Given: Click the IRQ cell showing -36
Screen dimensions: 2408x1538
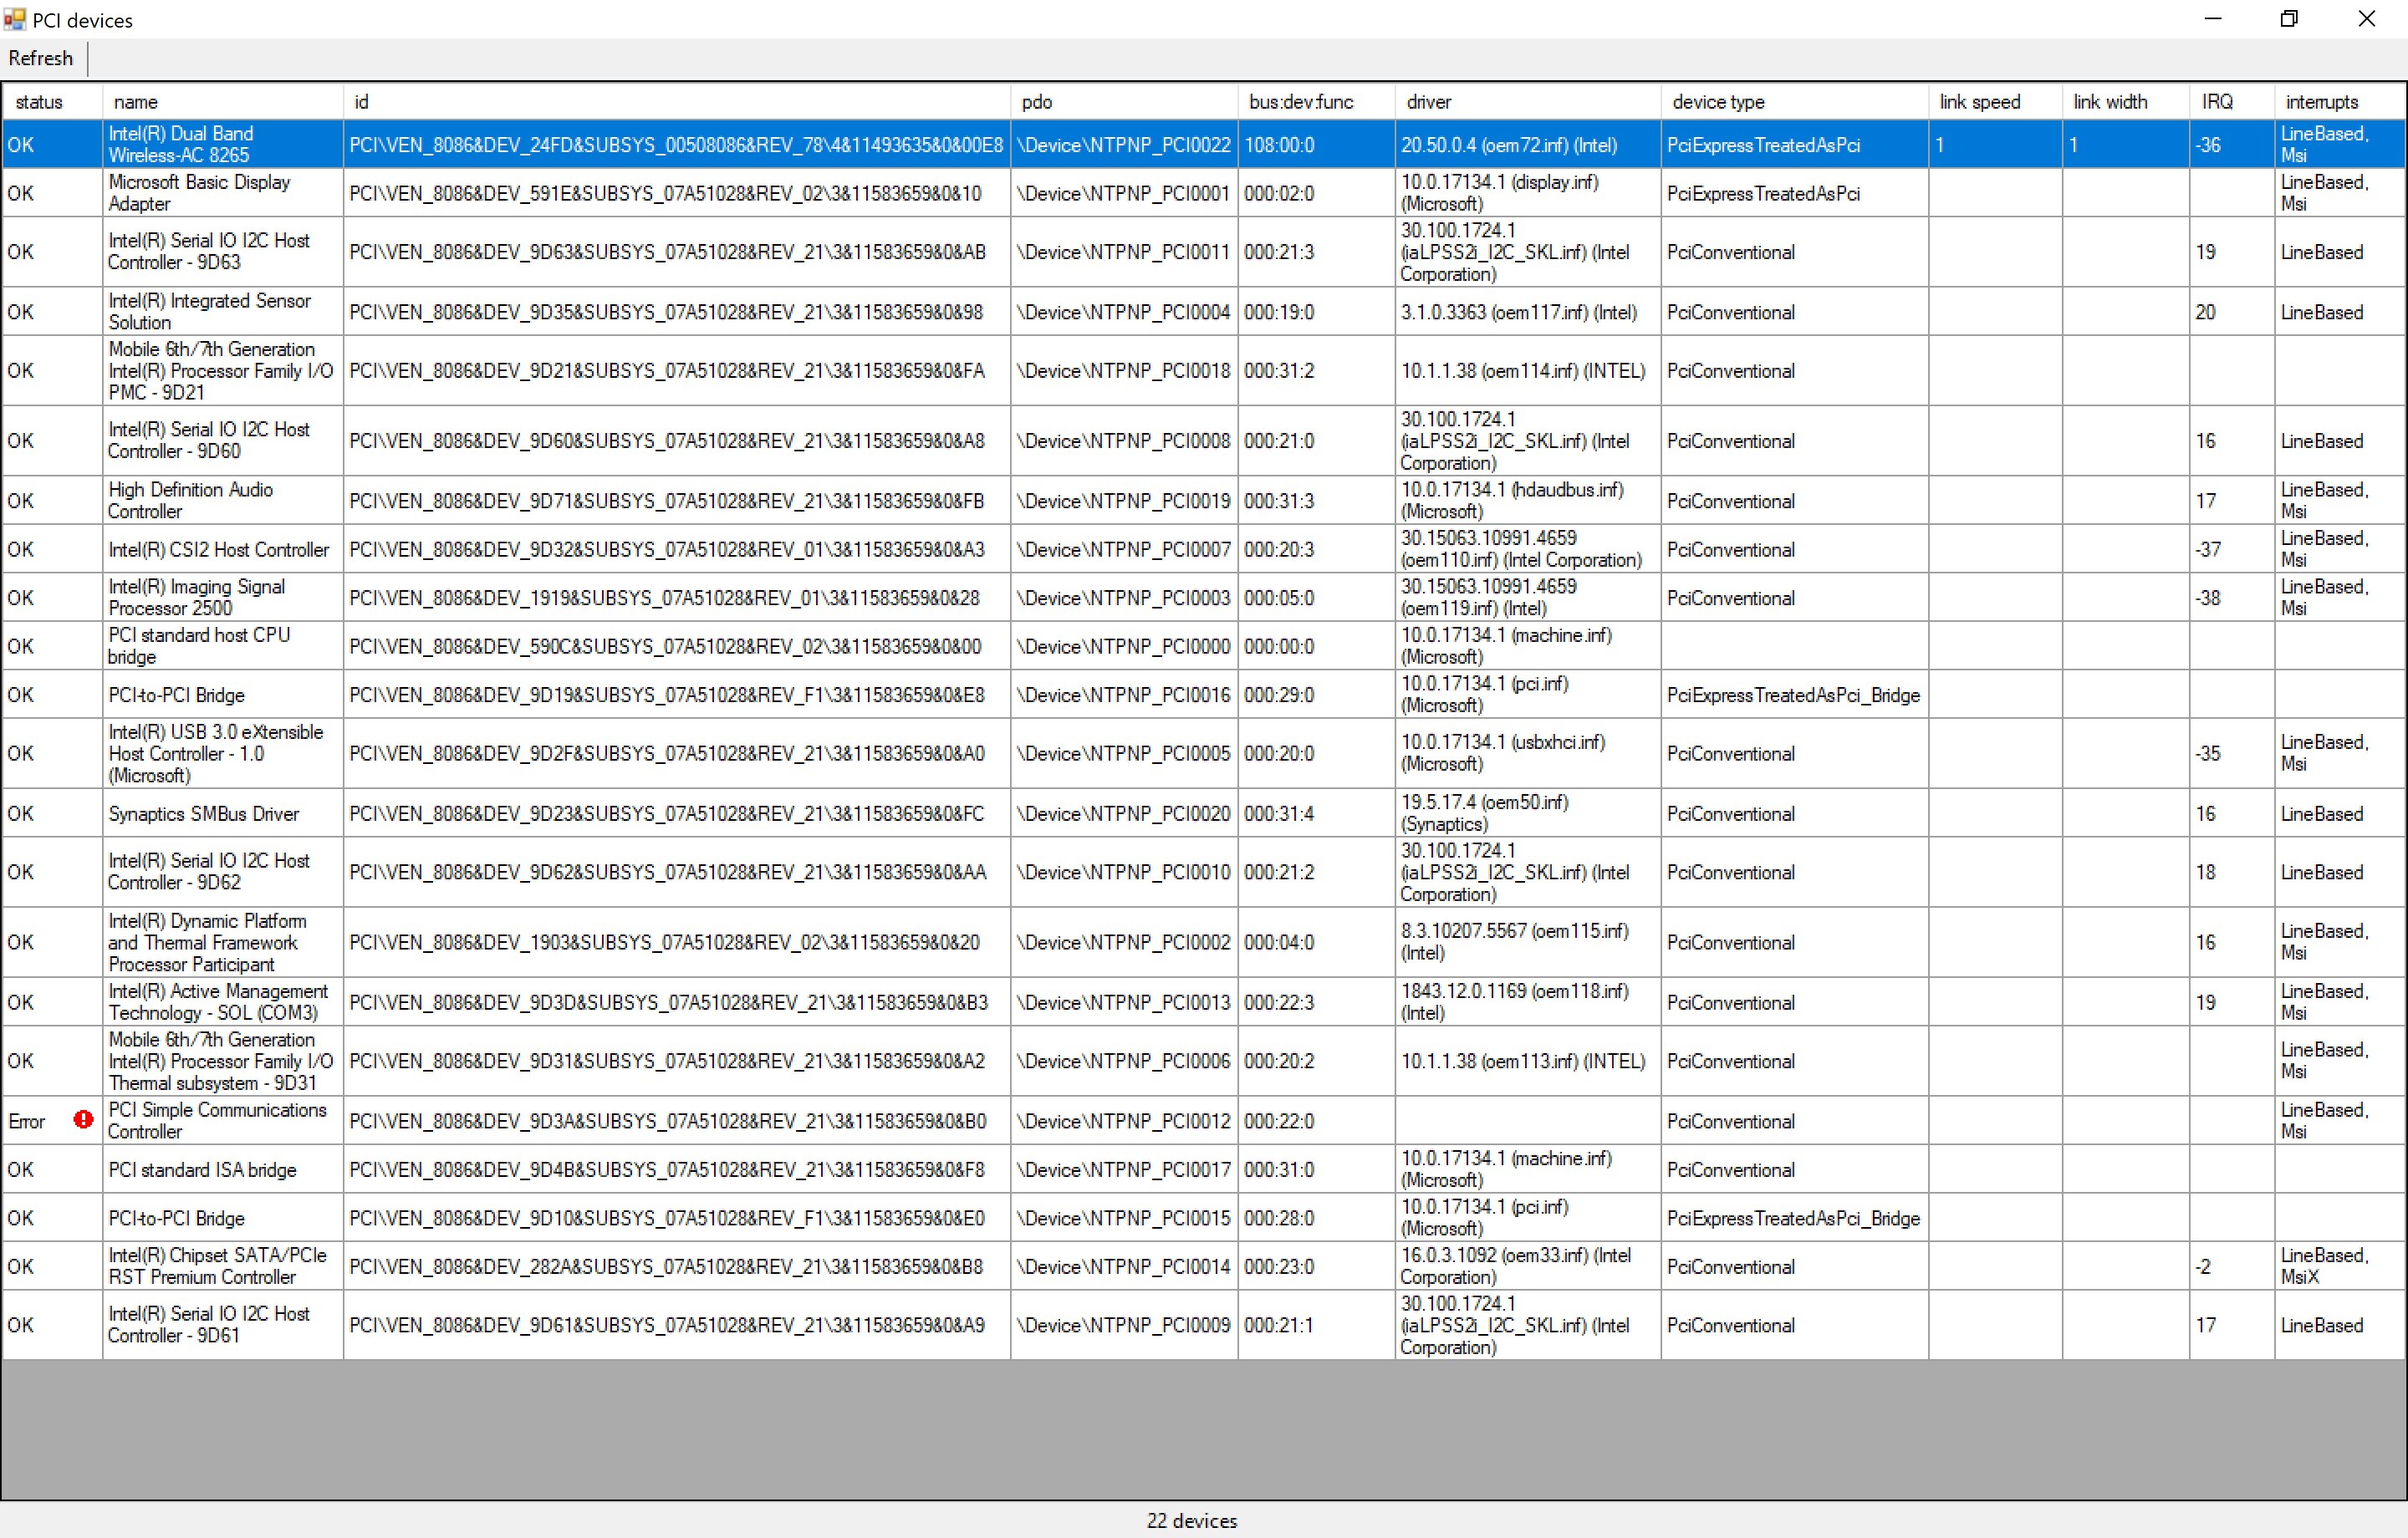Looking at the screenshot, I should coord(2232,144).
